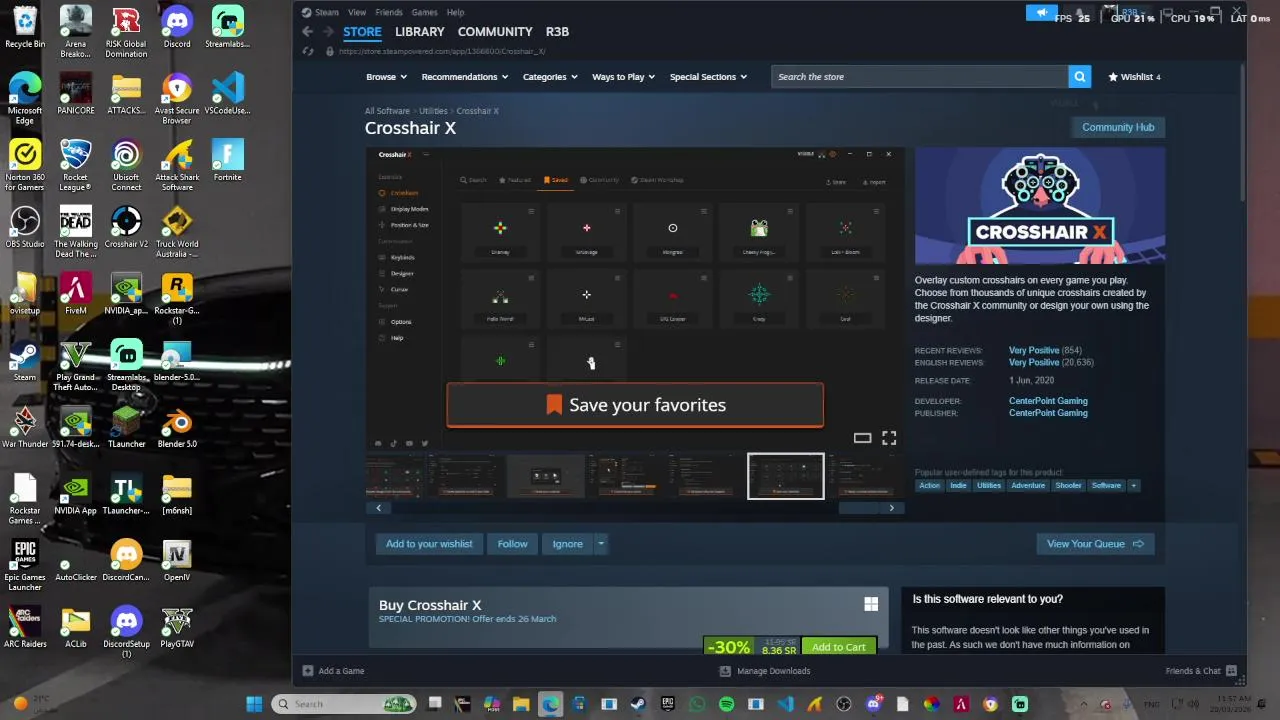Open Manage Downloads at the bottom of Steam
Image resolution: width=1280 pixels, height=720 pixels.
pyautogui.click(x=766, y=671)
